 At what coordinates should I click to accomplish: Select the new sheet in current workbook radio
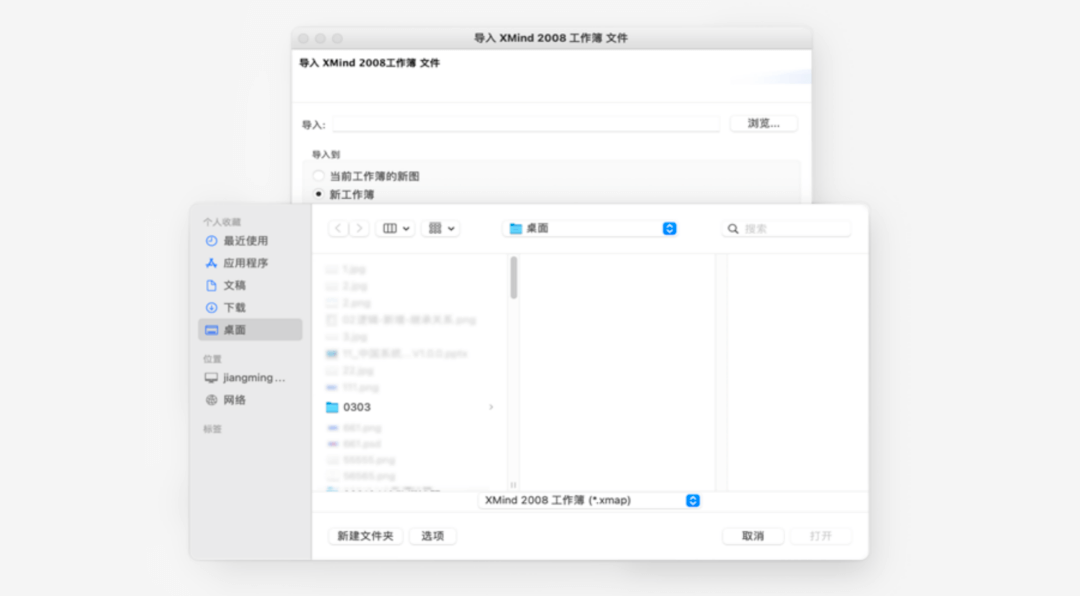(318, 176)
